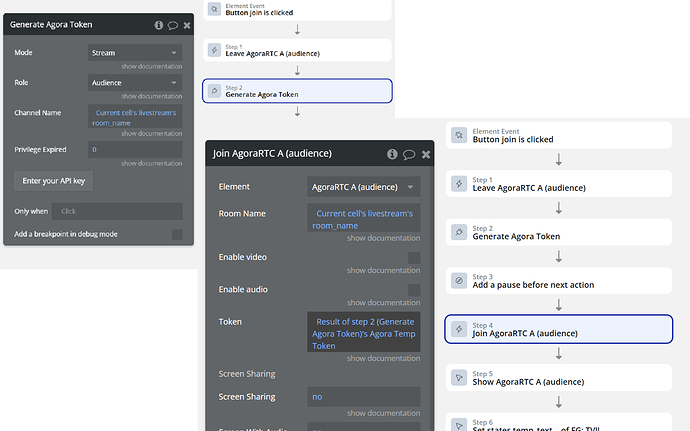
Task: Toggle Add a breakpoint in debug mode checkbox
Action: point(177,234)
